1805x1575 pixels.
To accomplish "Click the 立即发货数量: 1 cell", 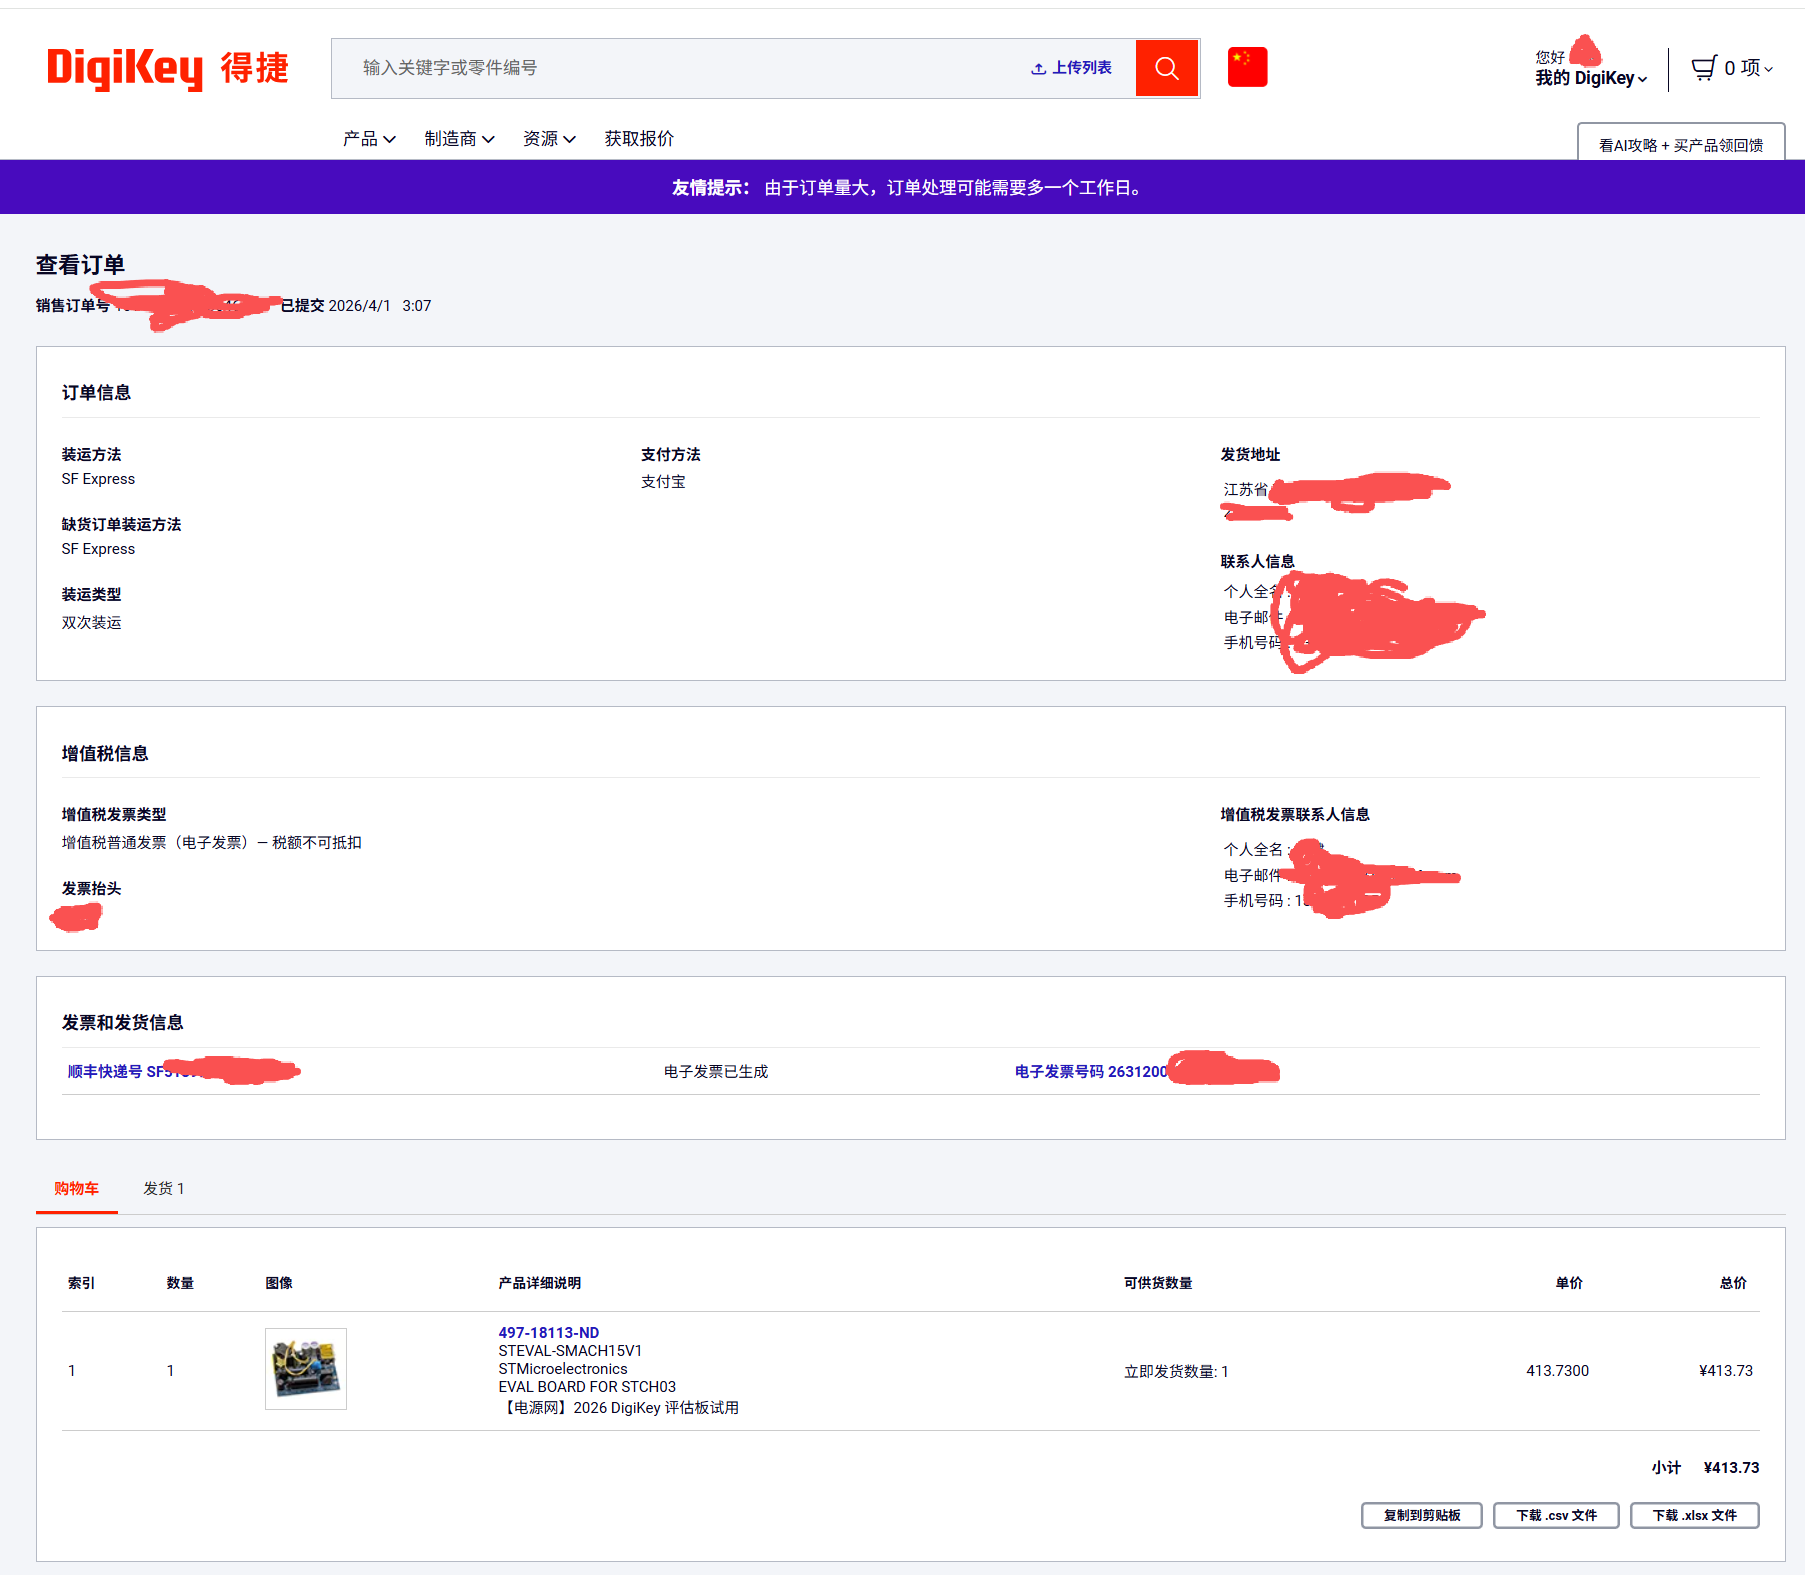I will [x=1176, y=1371].
